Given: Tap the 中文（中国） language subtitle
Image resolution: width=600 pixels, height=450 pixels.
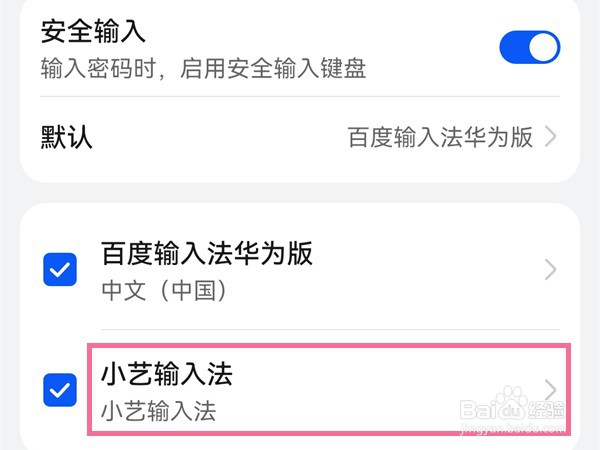Looking at the screenshot, I should pyautogui.click(x=166, y=291).
